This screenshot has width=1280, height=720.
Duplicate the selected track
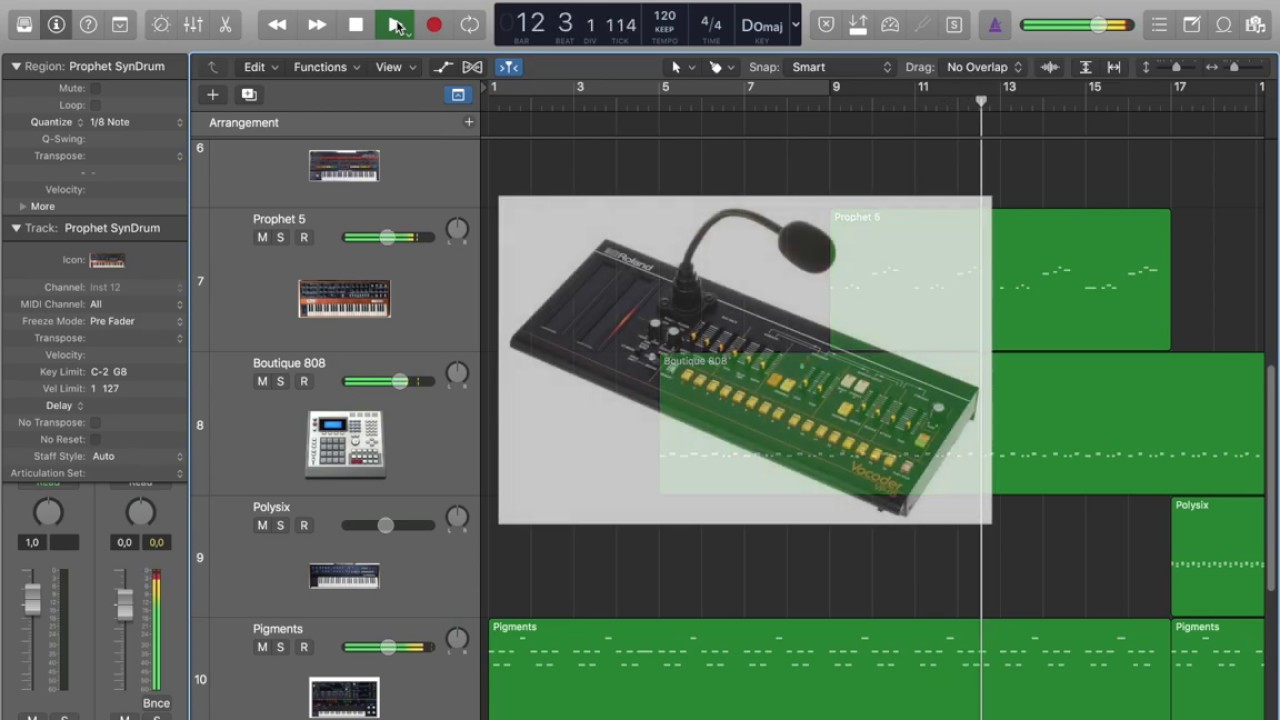click(249, 94)
